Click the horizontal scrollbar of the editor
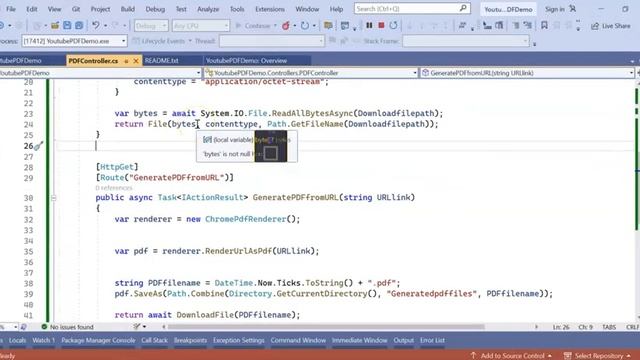This screenshot has height=360, width=640. [x=326, y=327]
